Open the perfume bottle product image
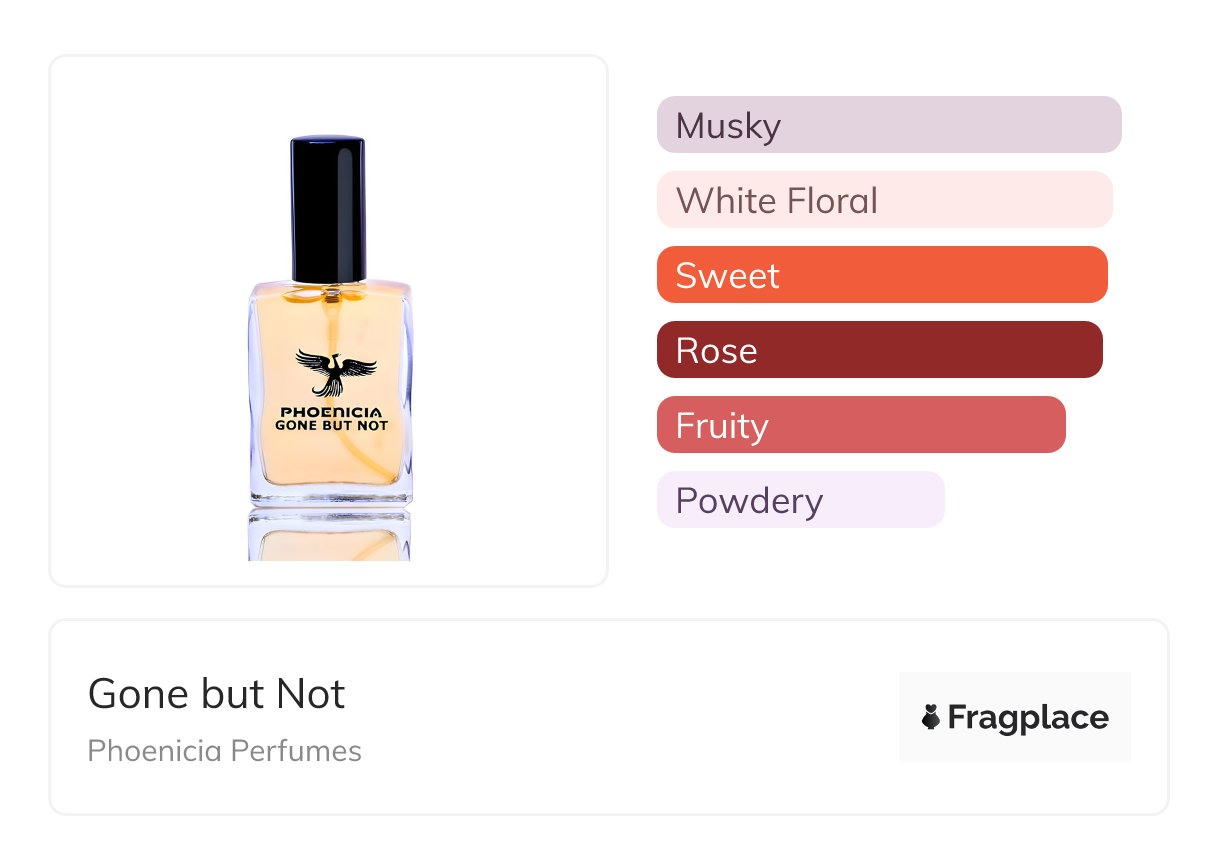This screenshot has height=864, width=1218. (x=328, y=321)
